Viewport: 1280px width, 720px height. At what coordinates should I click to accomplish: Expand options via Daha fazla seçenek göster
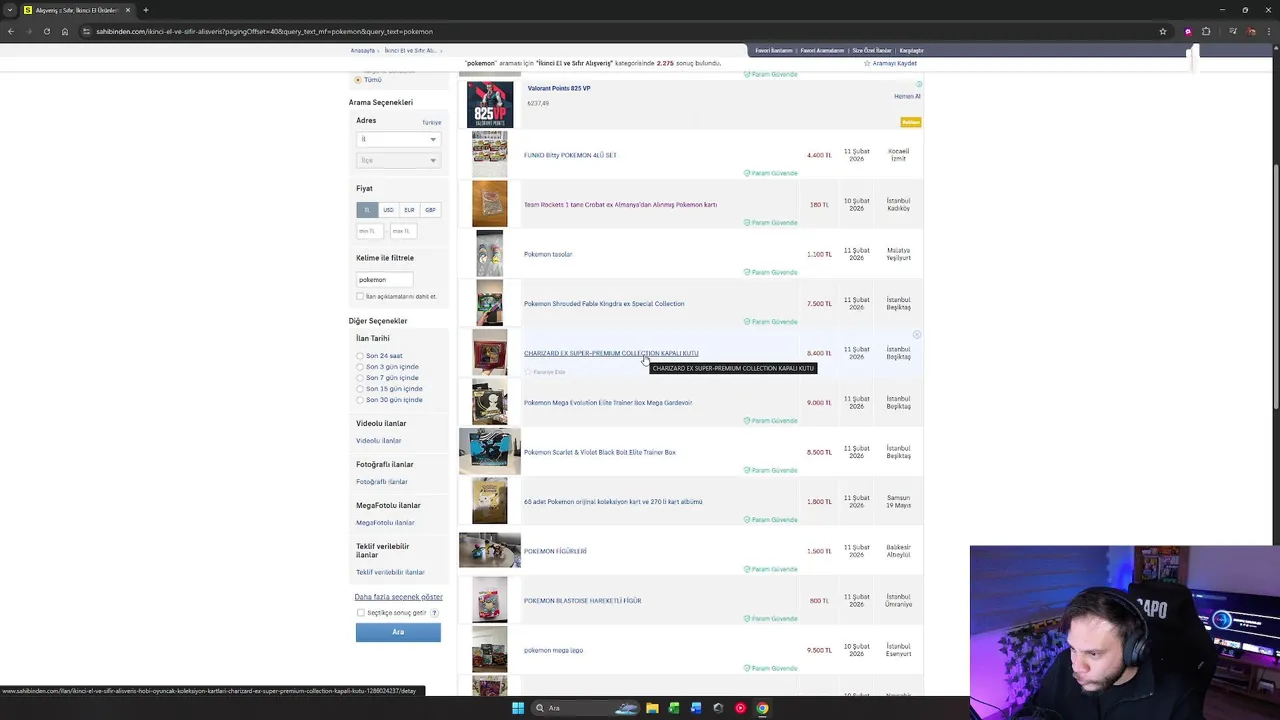(x=398, y=597)
